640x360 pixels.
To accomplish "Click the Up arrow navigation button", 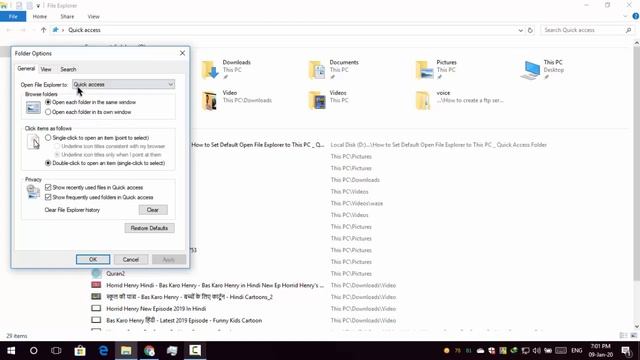I will 43,30.
